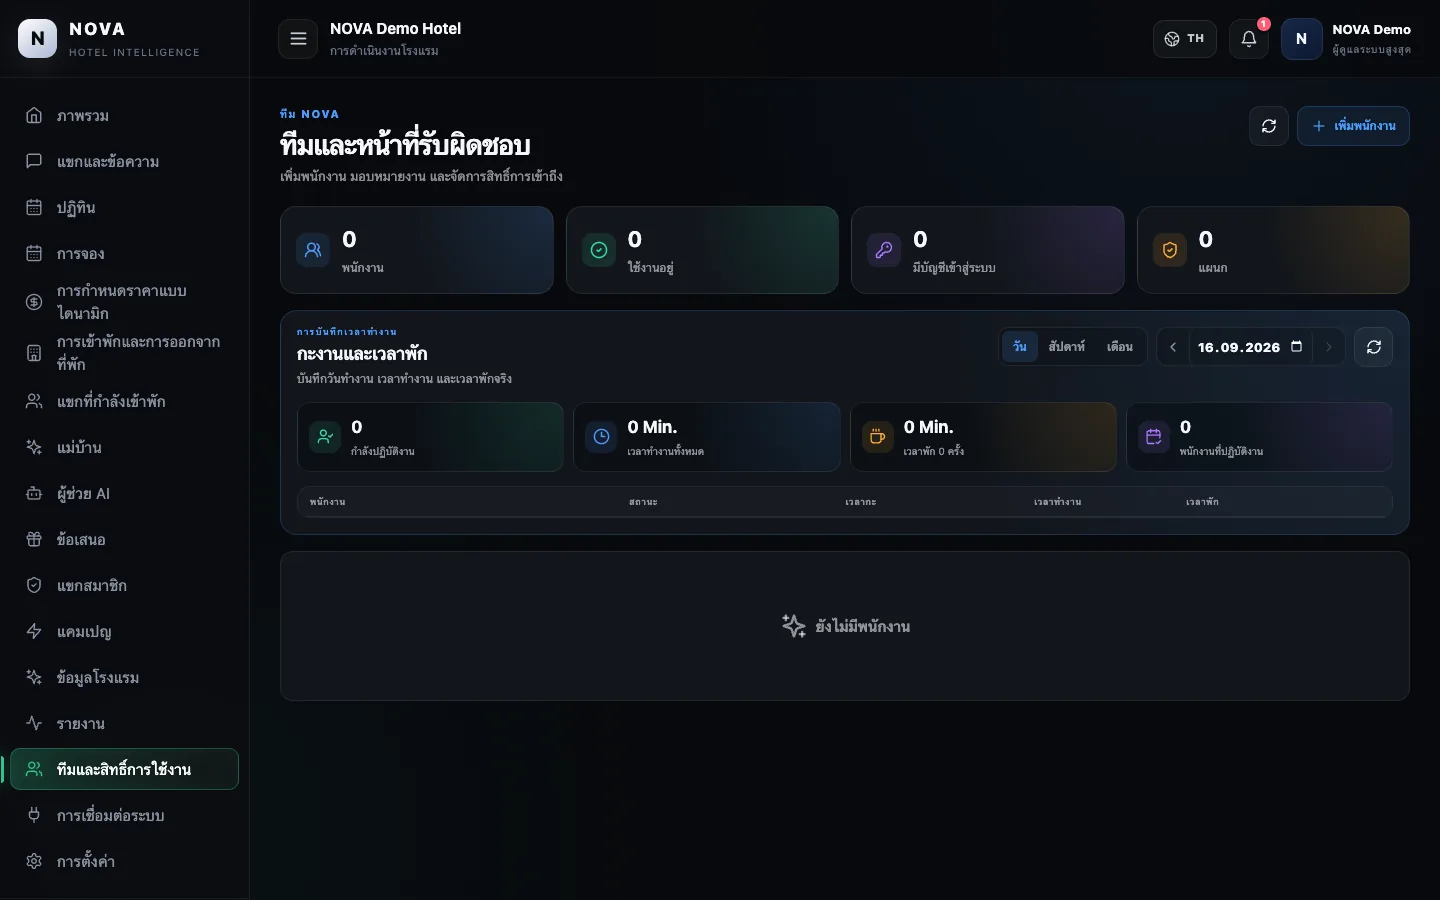
Task: Click the dollar icon for การกำหนดราคาแบบไดนามิก
Action: click(x=34, y=302)
